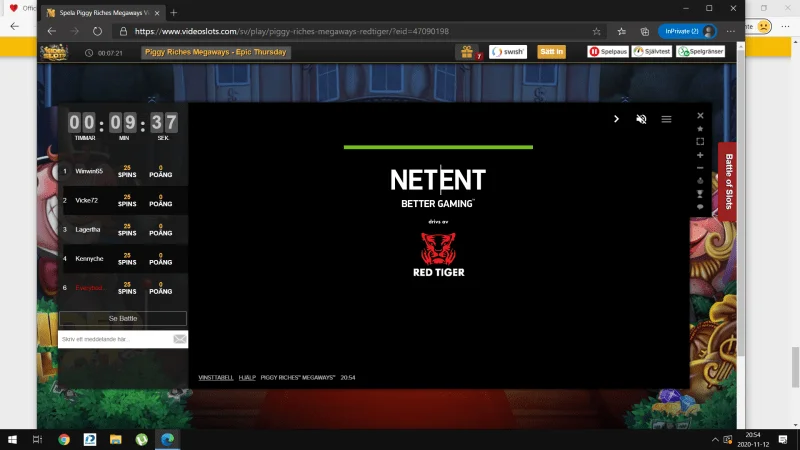
Task: Click the site lock icon in address bar
Action: 123,31
